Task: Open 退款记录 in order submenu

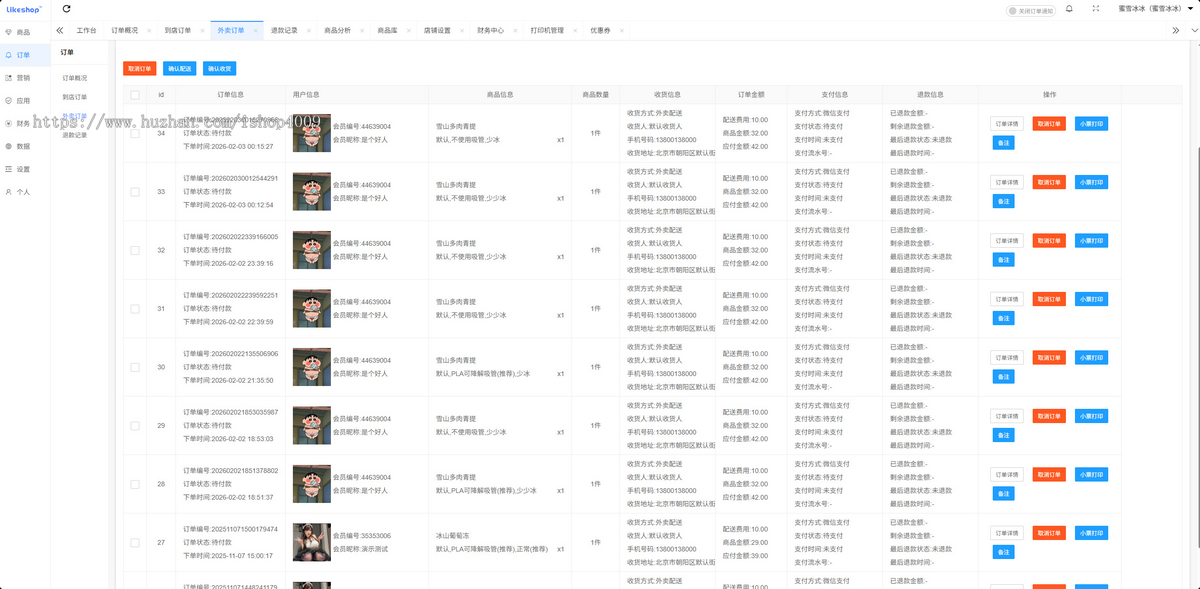Action: click(75, 135)
